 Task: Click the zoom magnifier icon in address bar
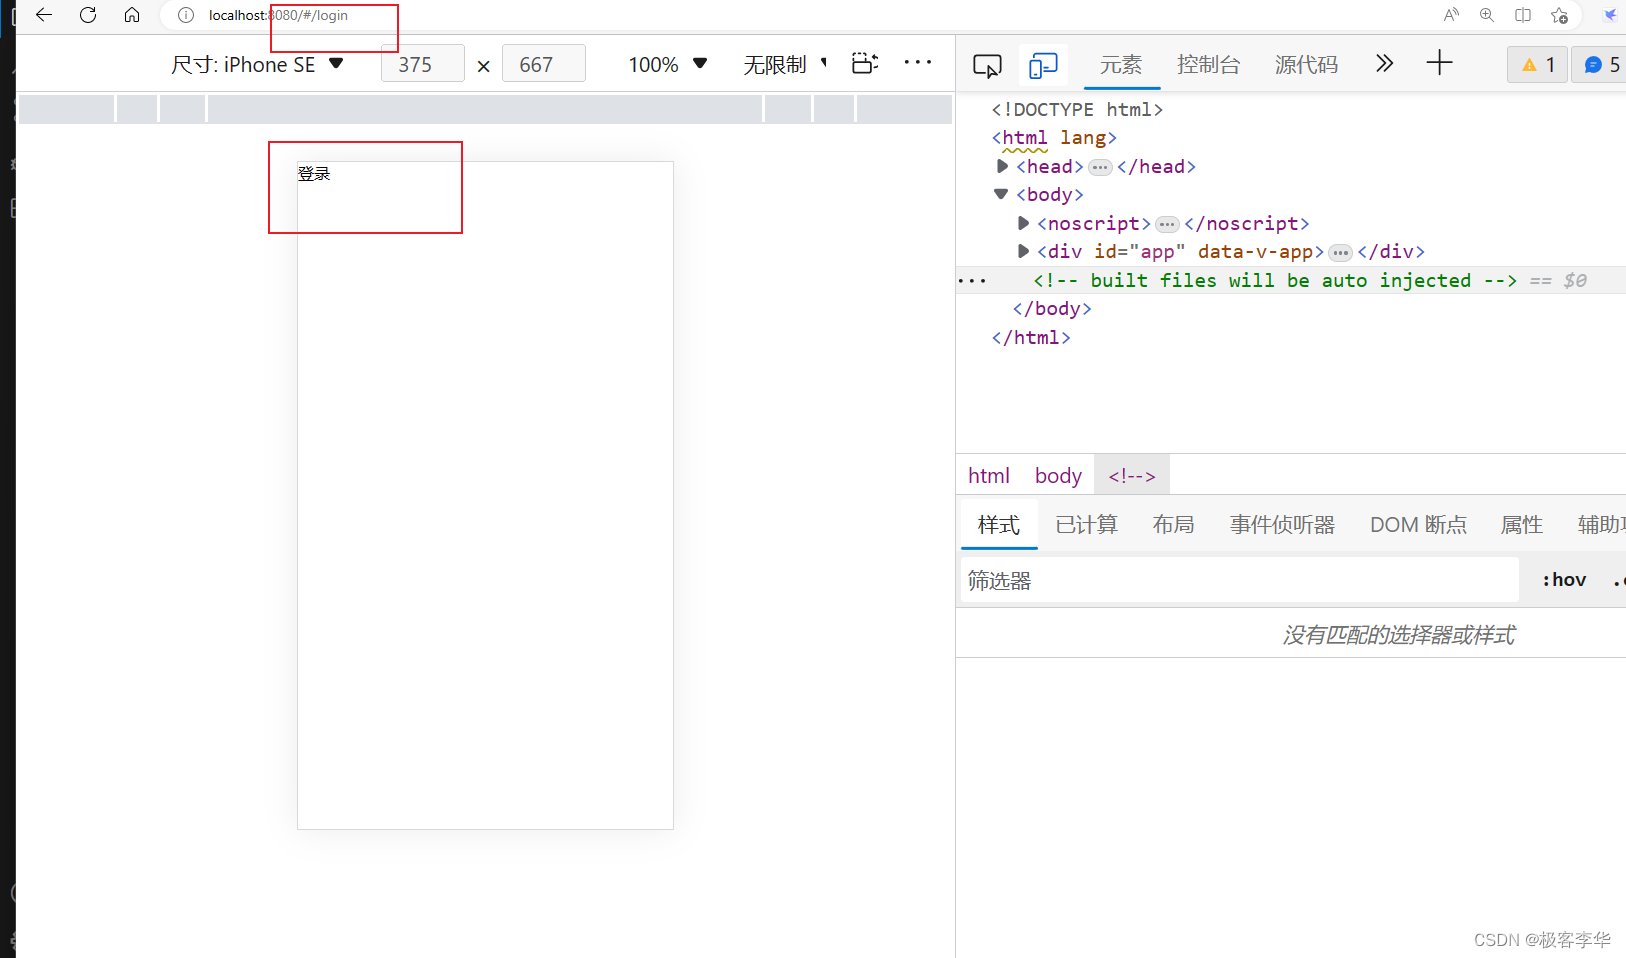[x=1487, y=15]
